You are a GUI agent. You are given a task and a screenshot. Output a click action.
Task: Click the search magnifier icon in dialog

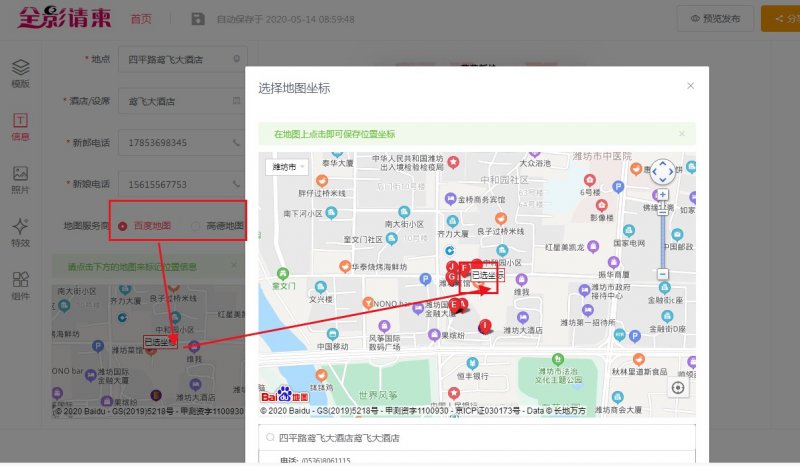(270, 437)
